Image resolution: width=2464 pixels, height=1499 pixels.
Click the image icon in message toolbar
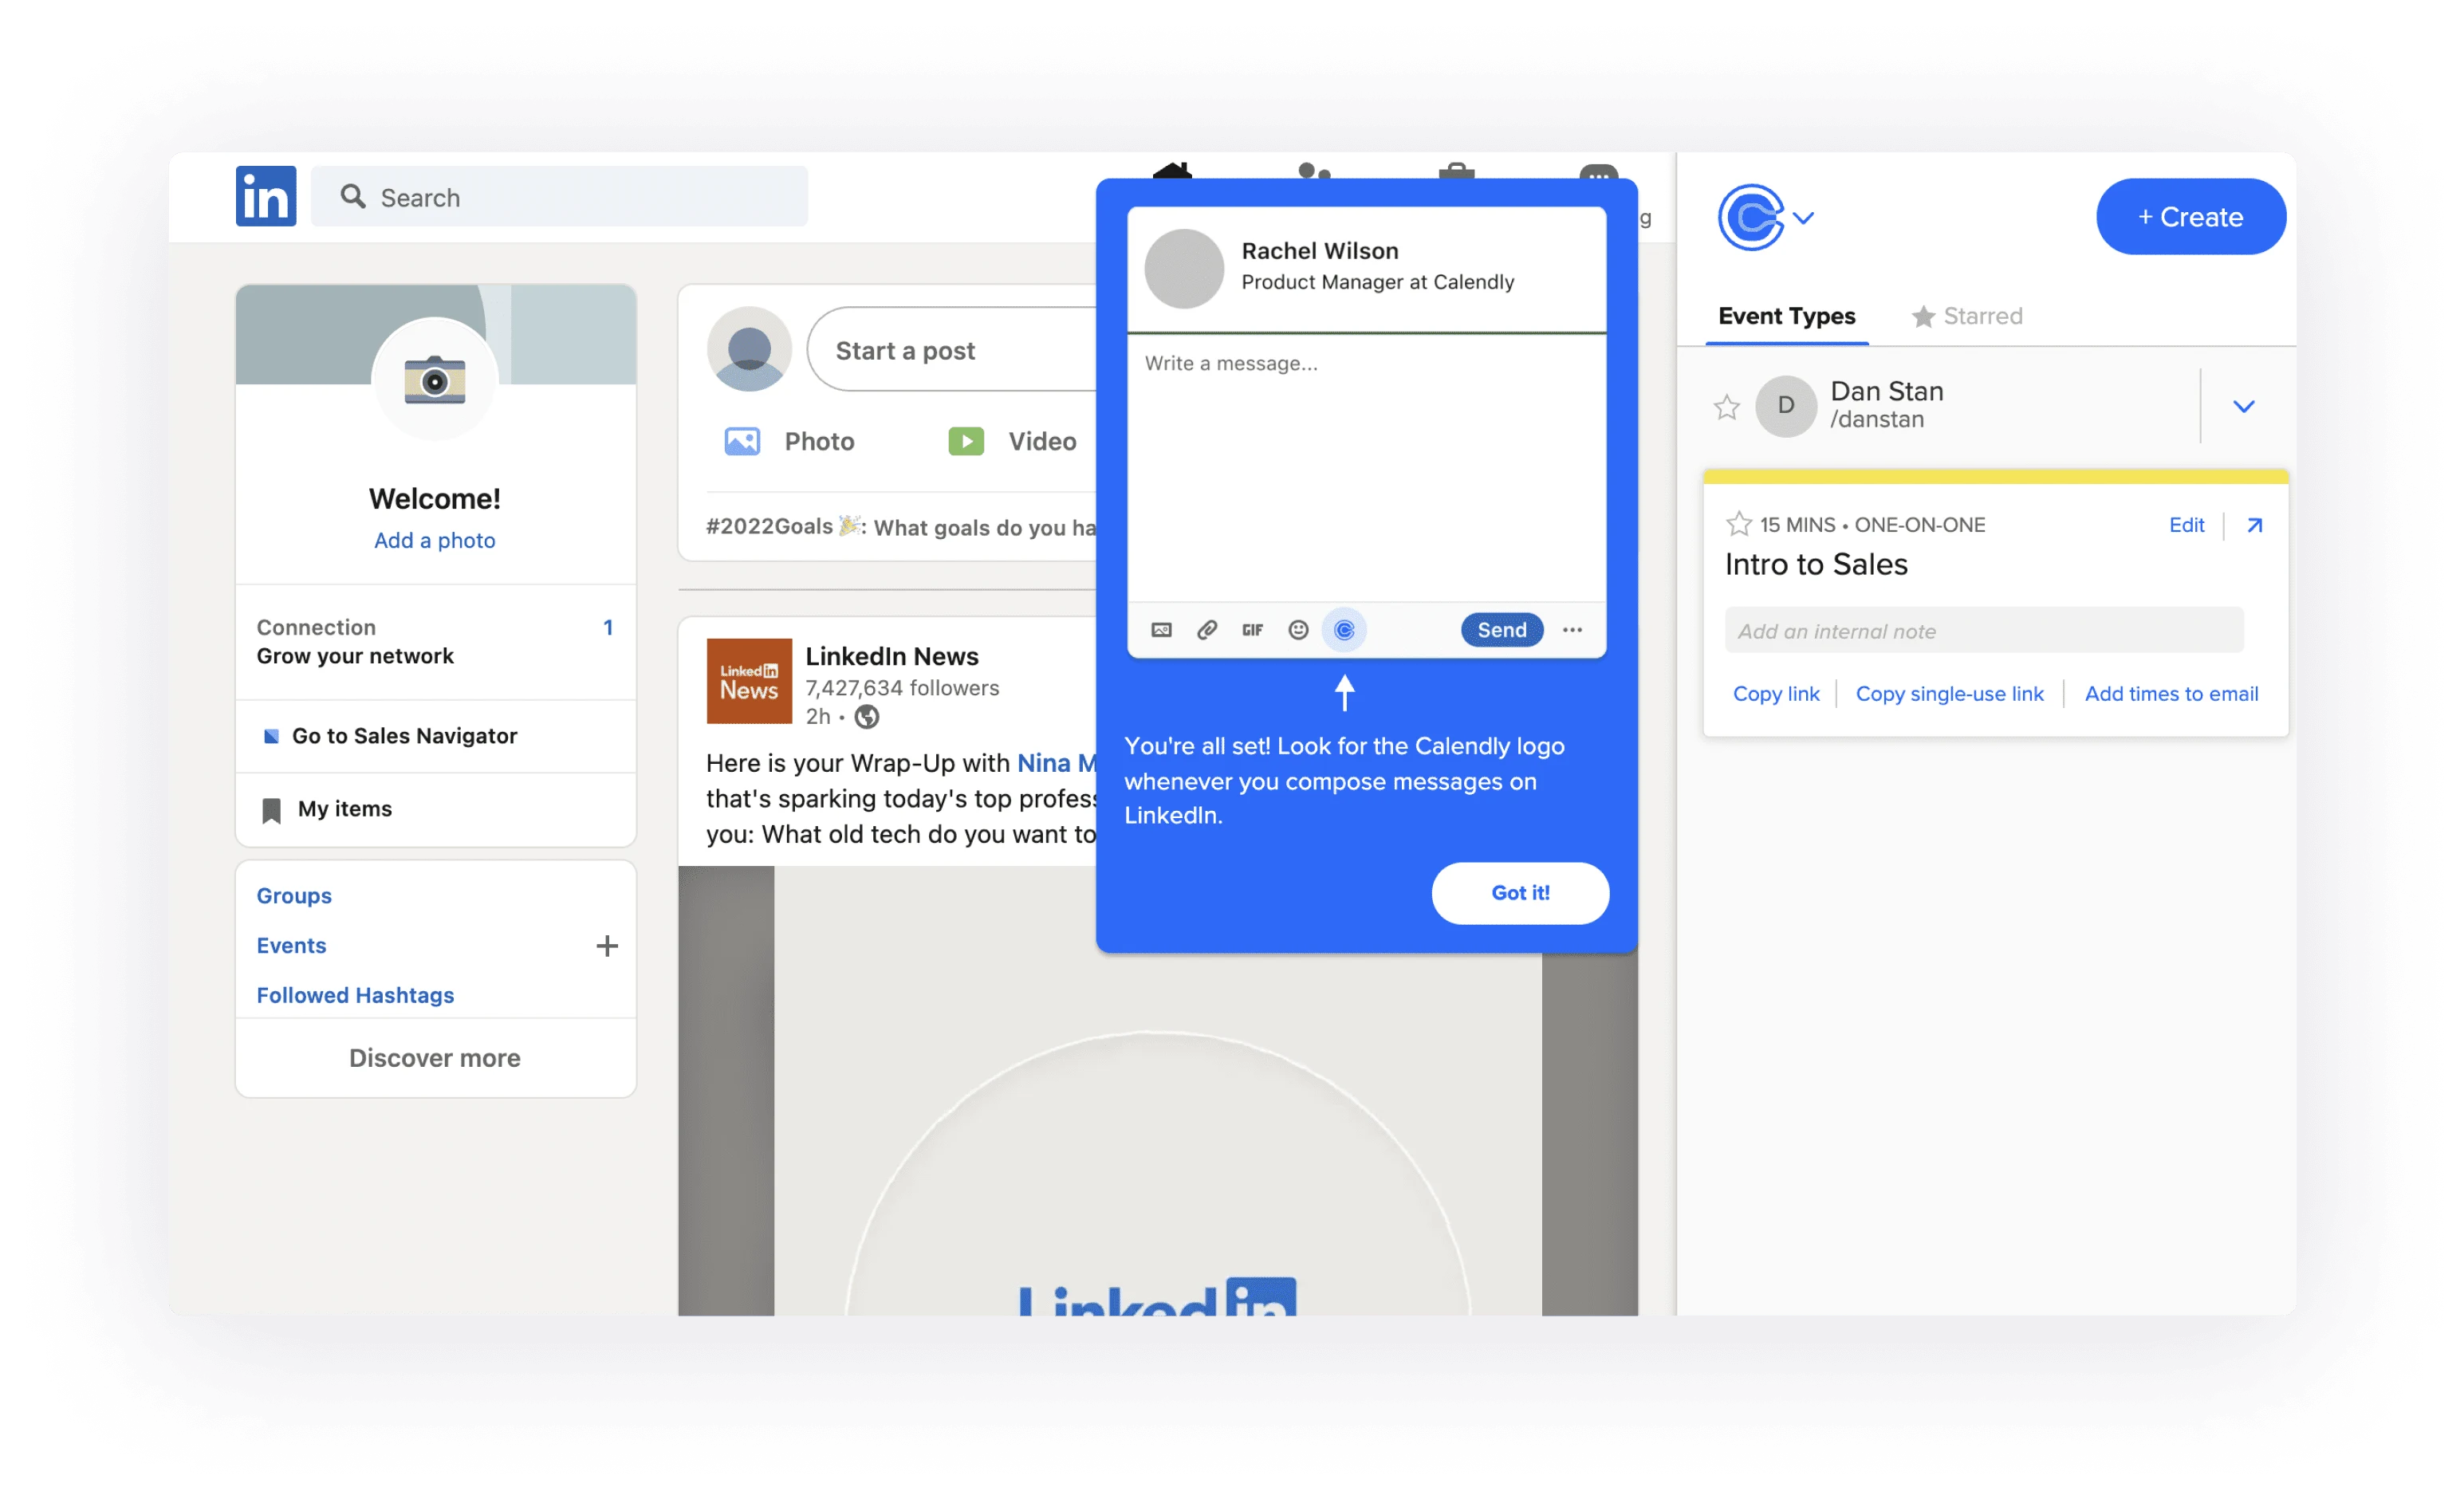[1160, 630]
